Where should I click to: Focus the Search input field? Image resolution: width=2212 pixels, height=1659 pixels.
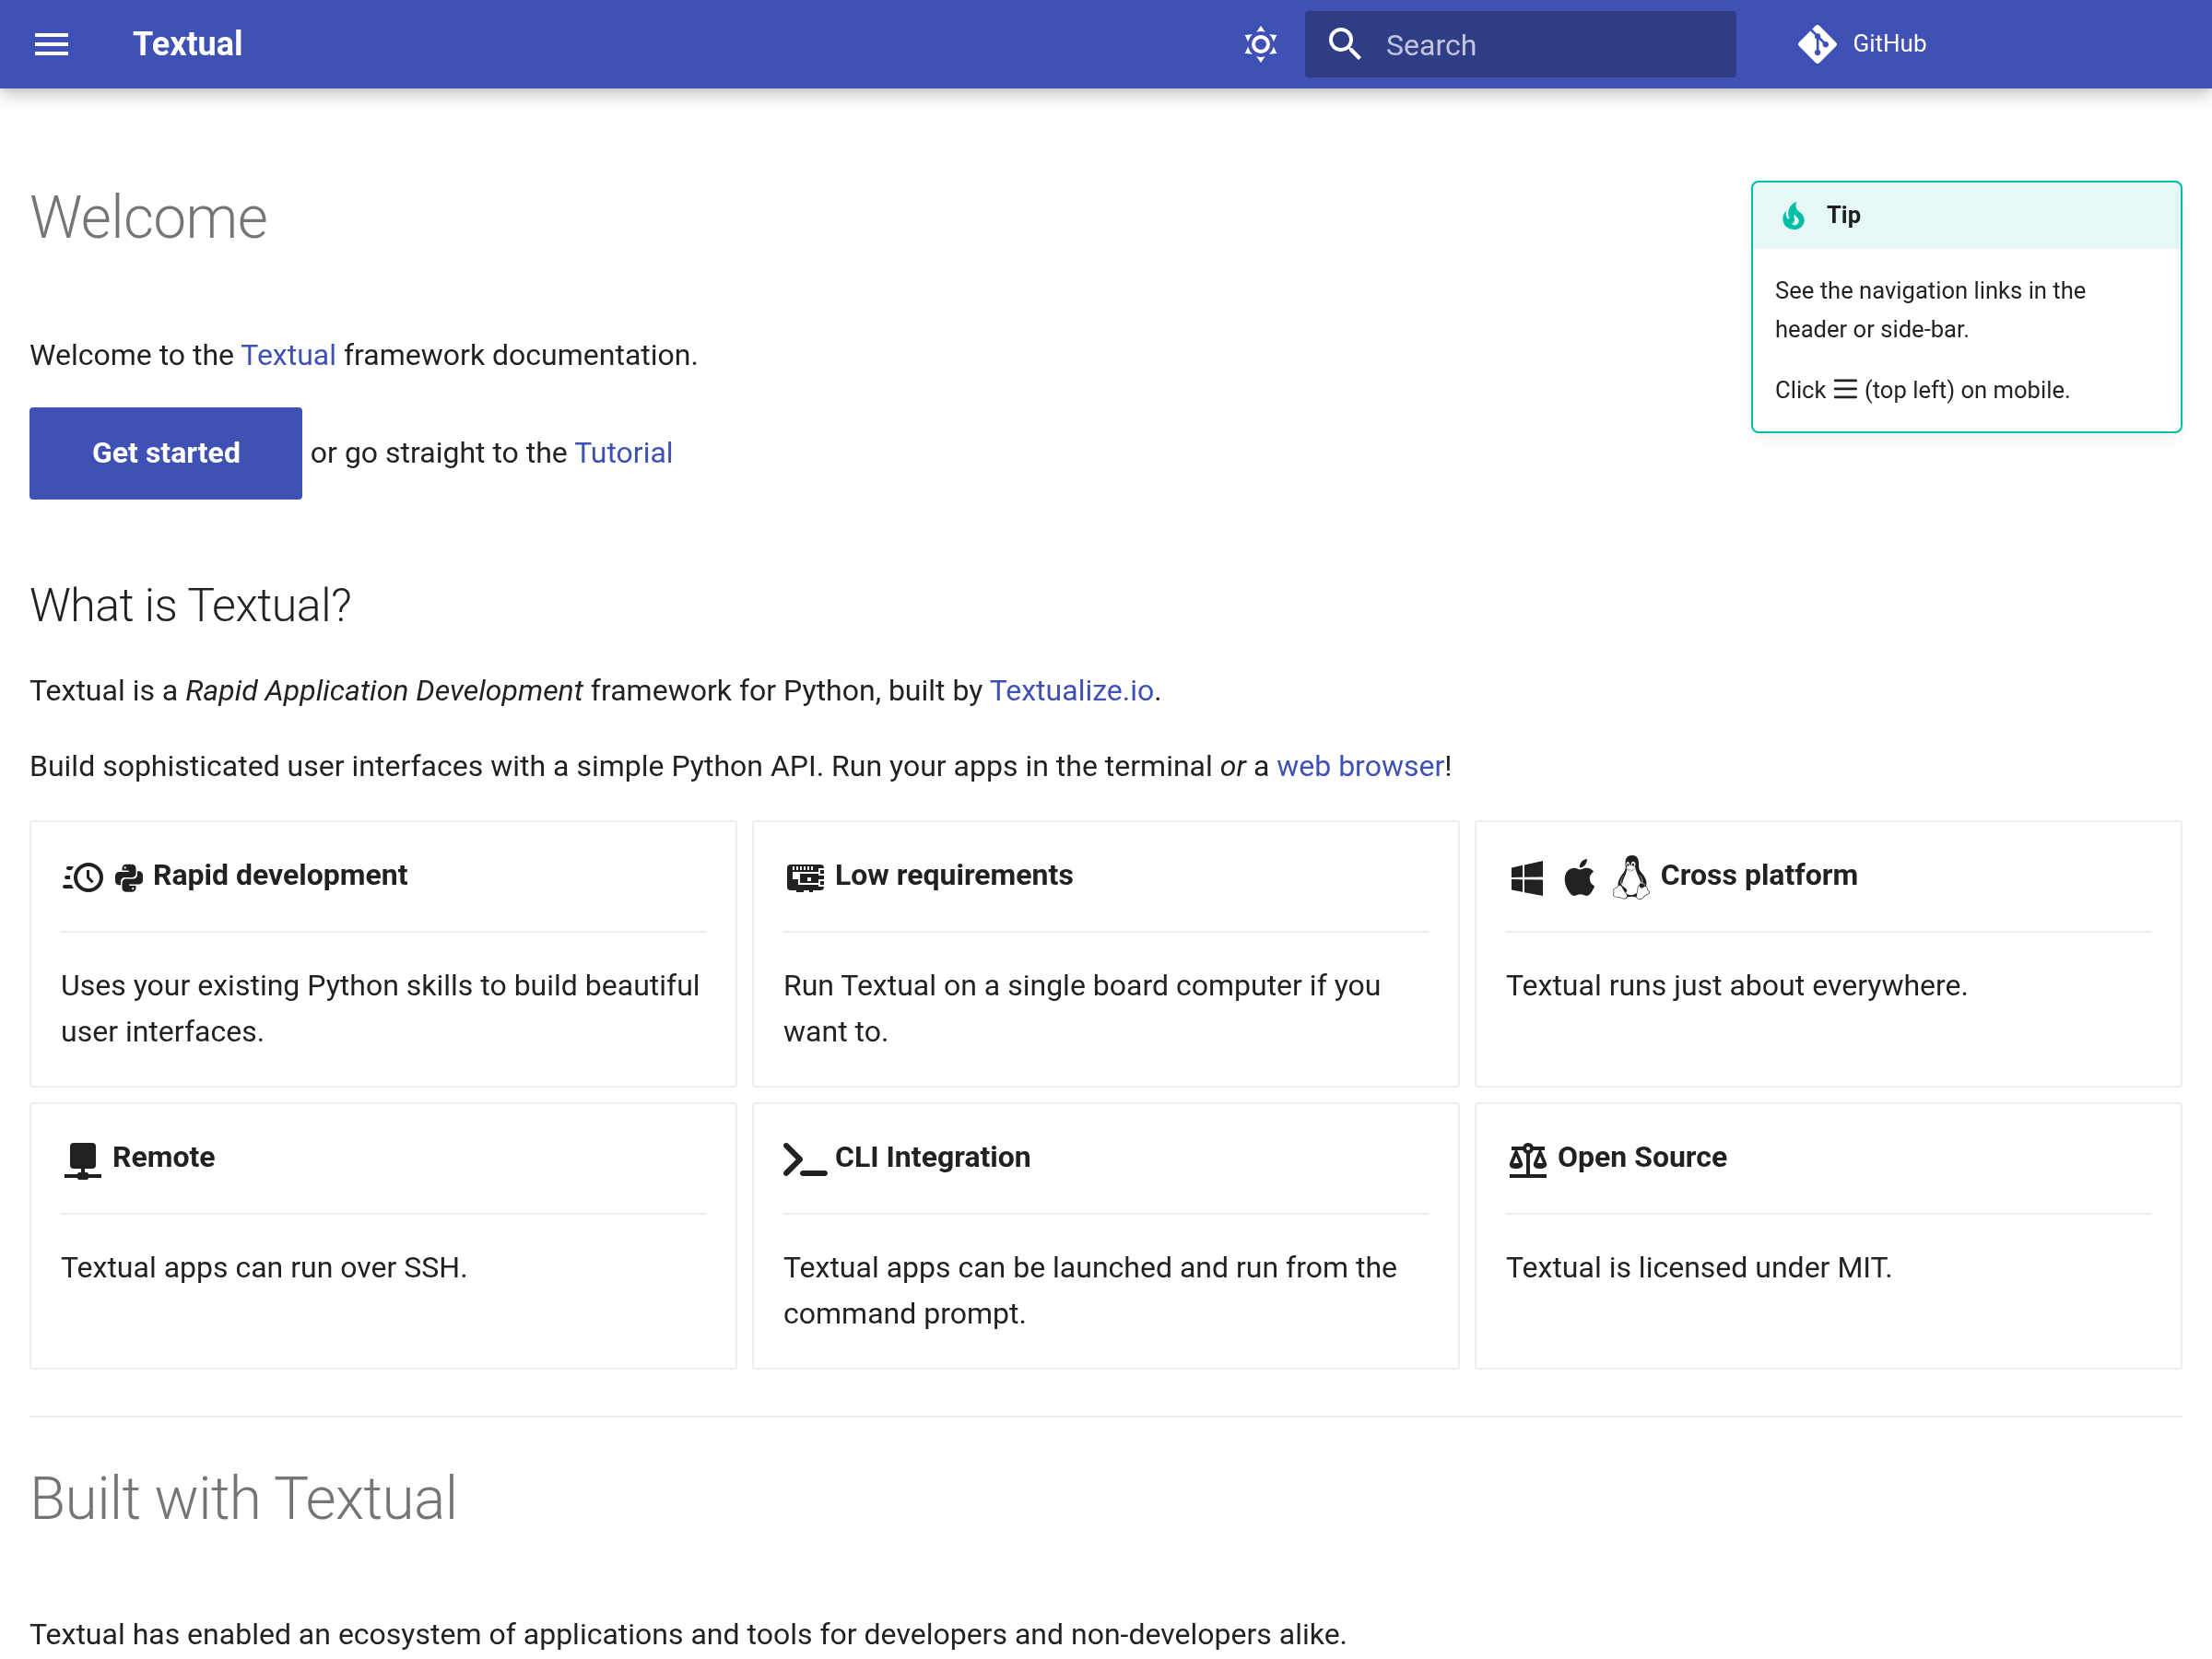1520,44
